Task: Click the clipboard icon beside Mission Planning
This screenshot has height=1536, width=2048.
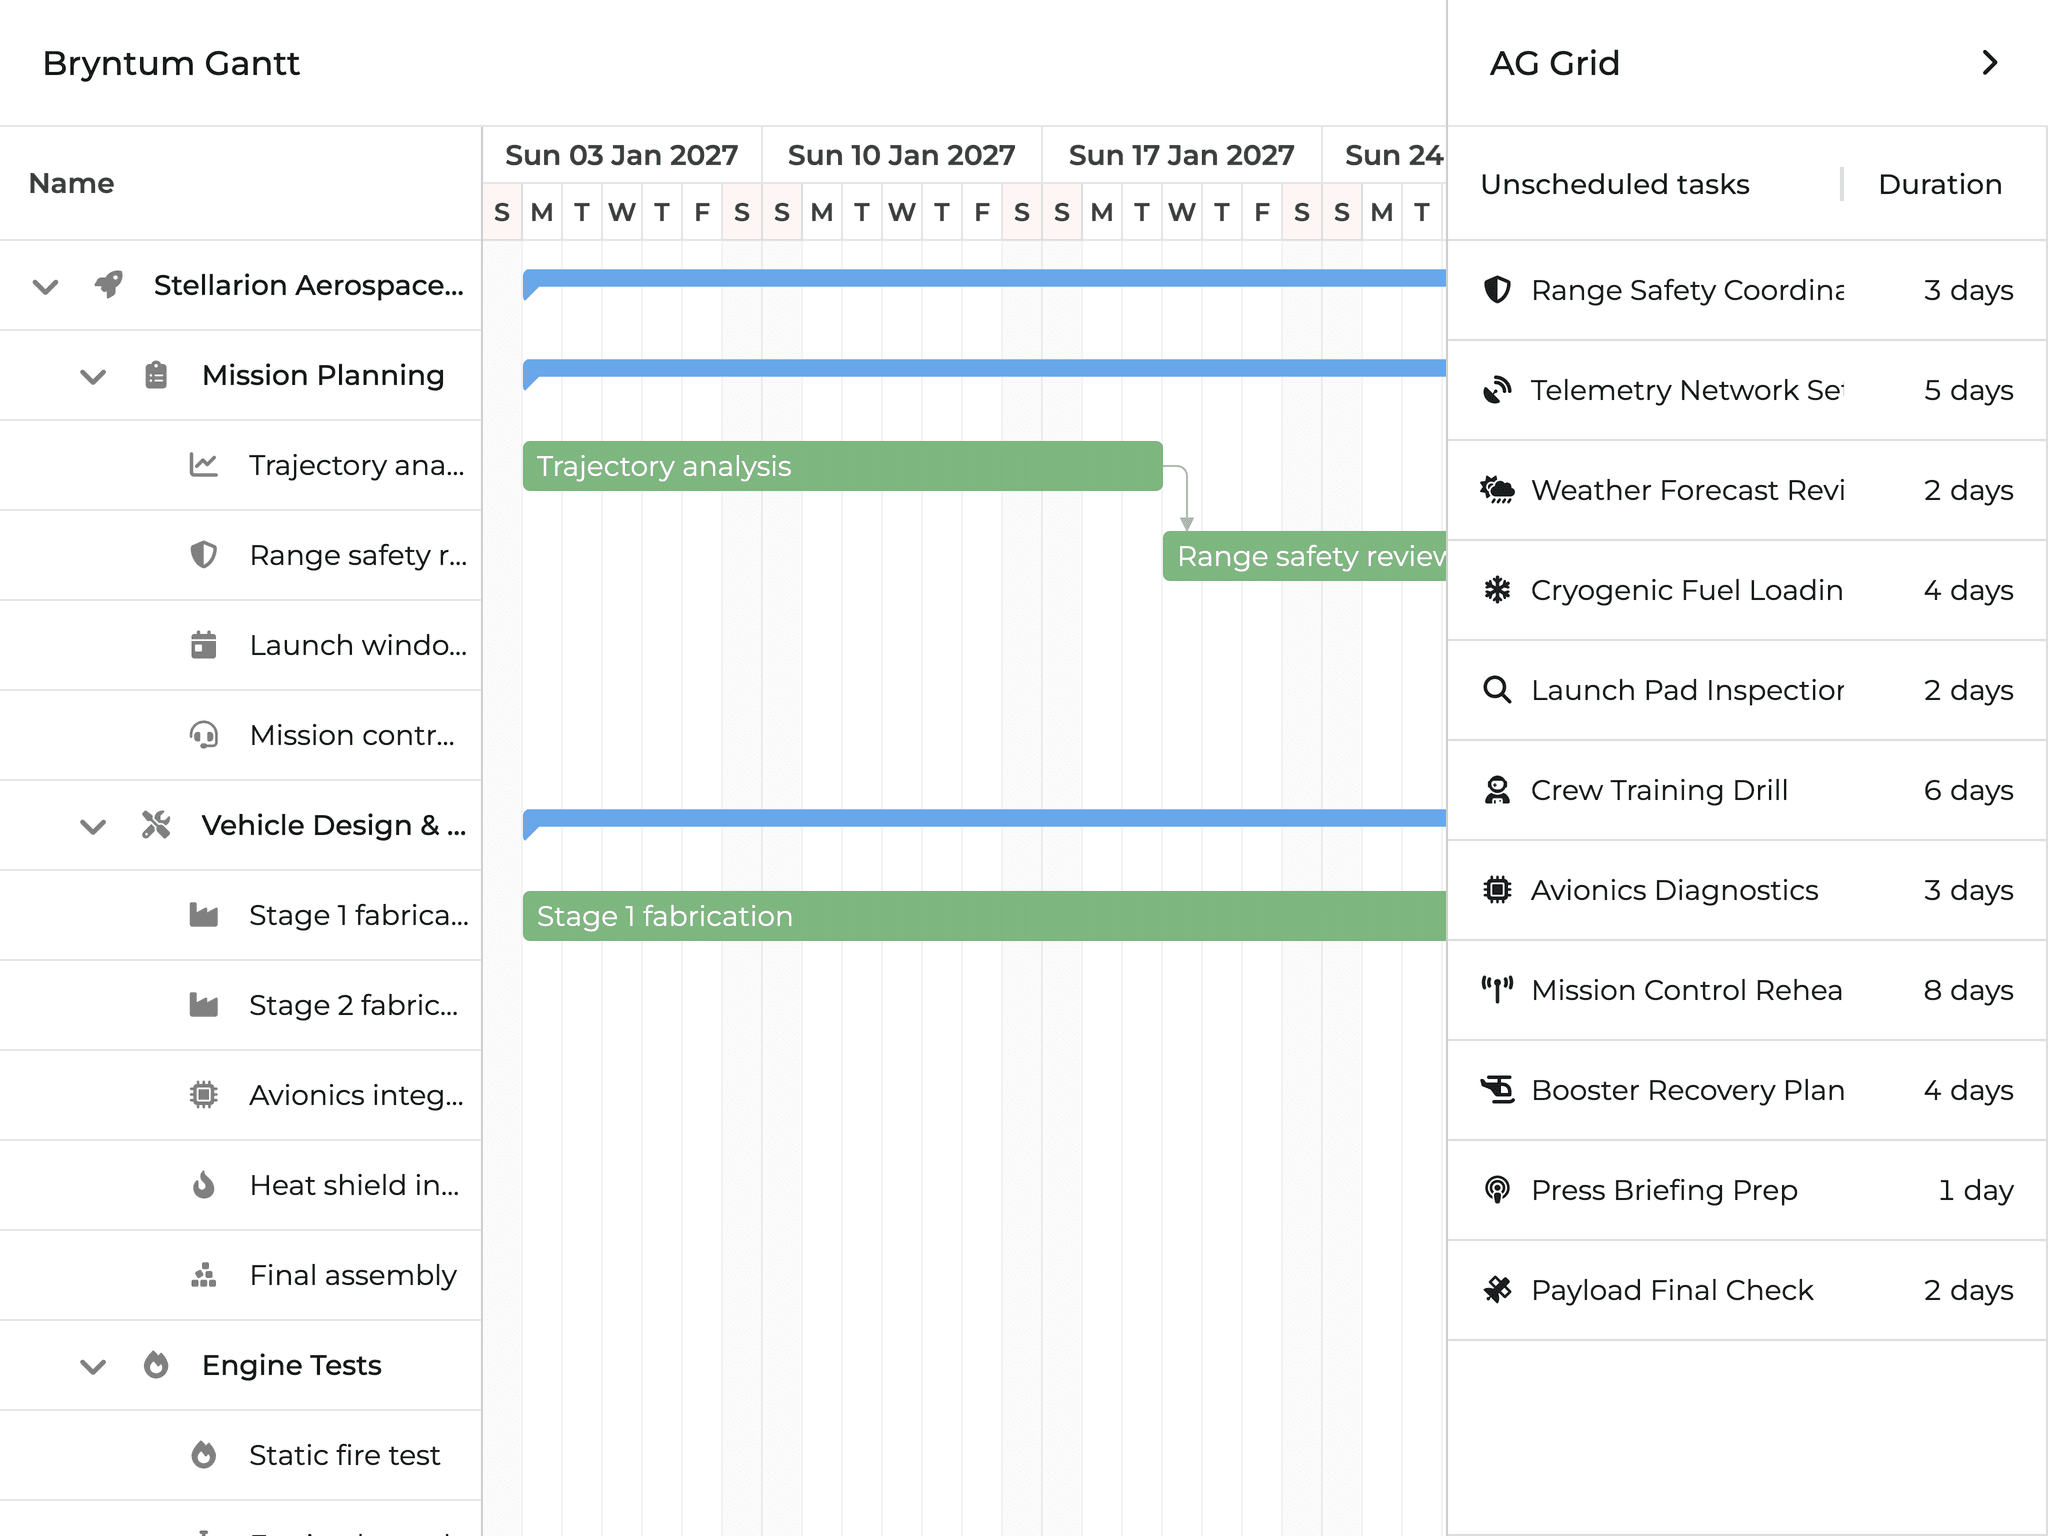Action: 156,375
